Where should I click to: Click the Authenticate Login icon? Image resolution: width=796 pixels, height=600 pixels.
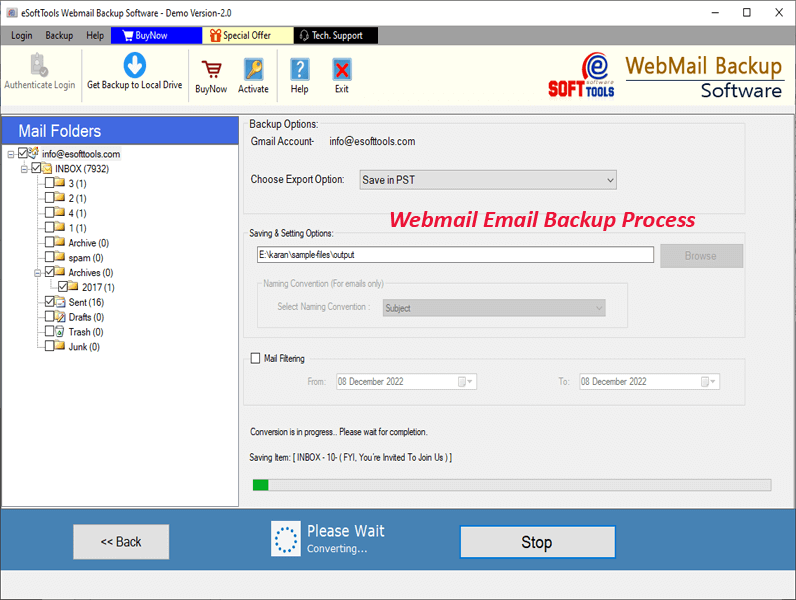click(x=39, y=66)
